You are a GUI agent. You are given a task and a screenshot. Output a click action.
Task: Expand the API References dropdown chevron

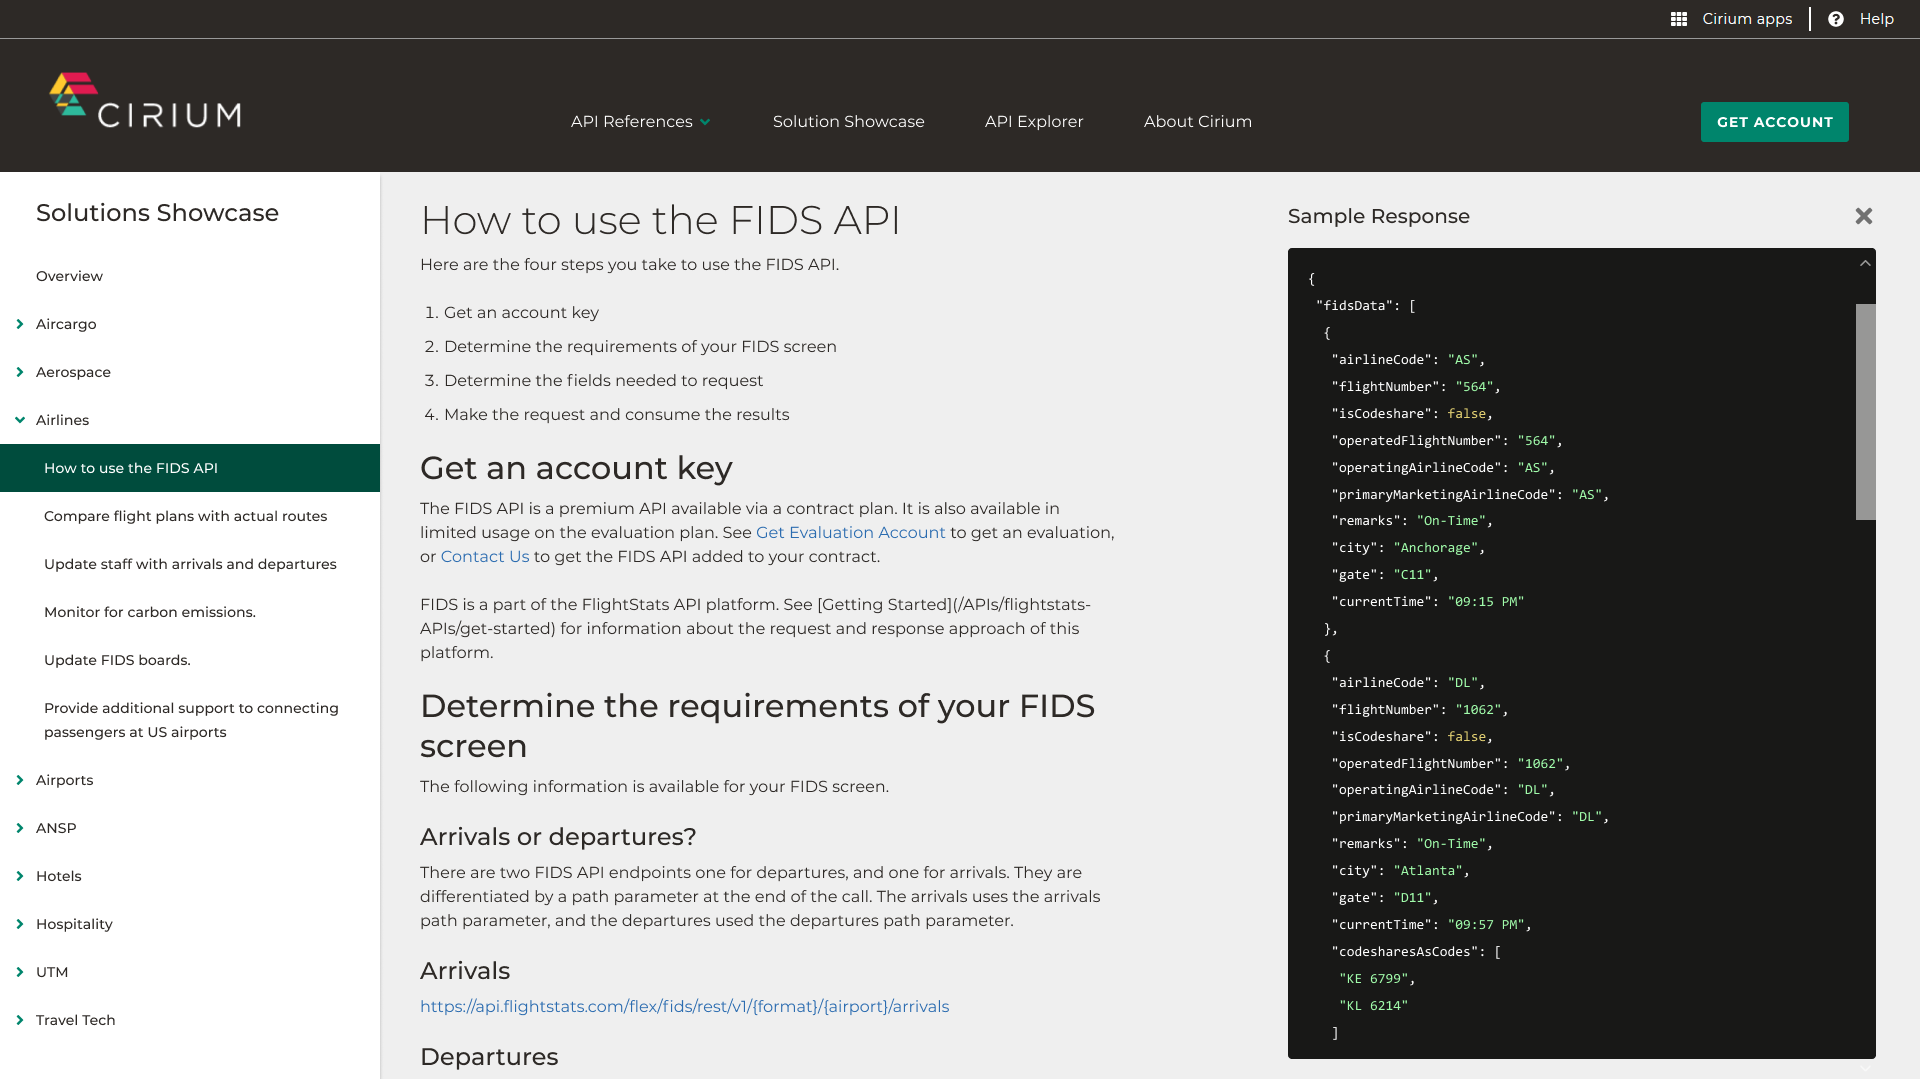pyautogui.click(x=705, y=122)
